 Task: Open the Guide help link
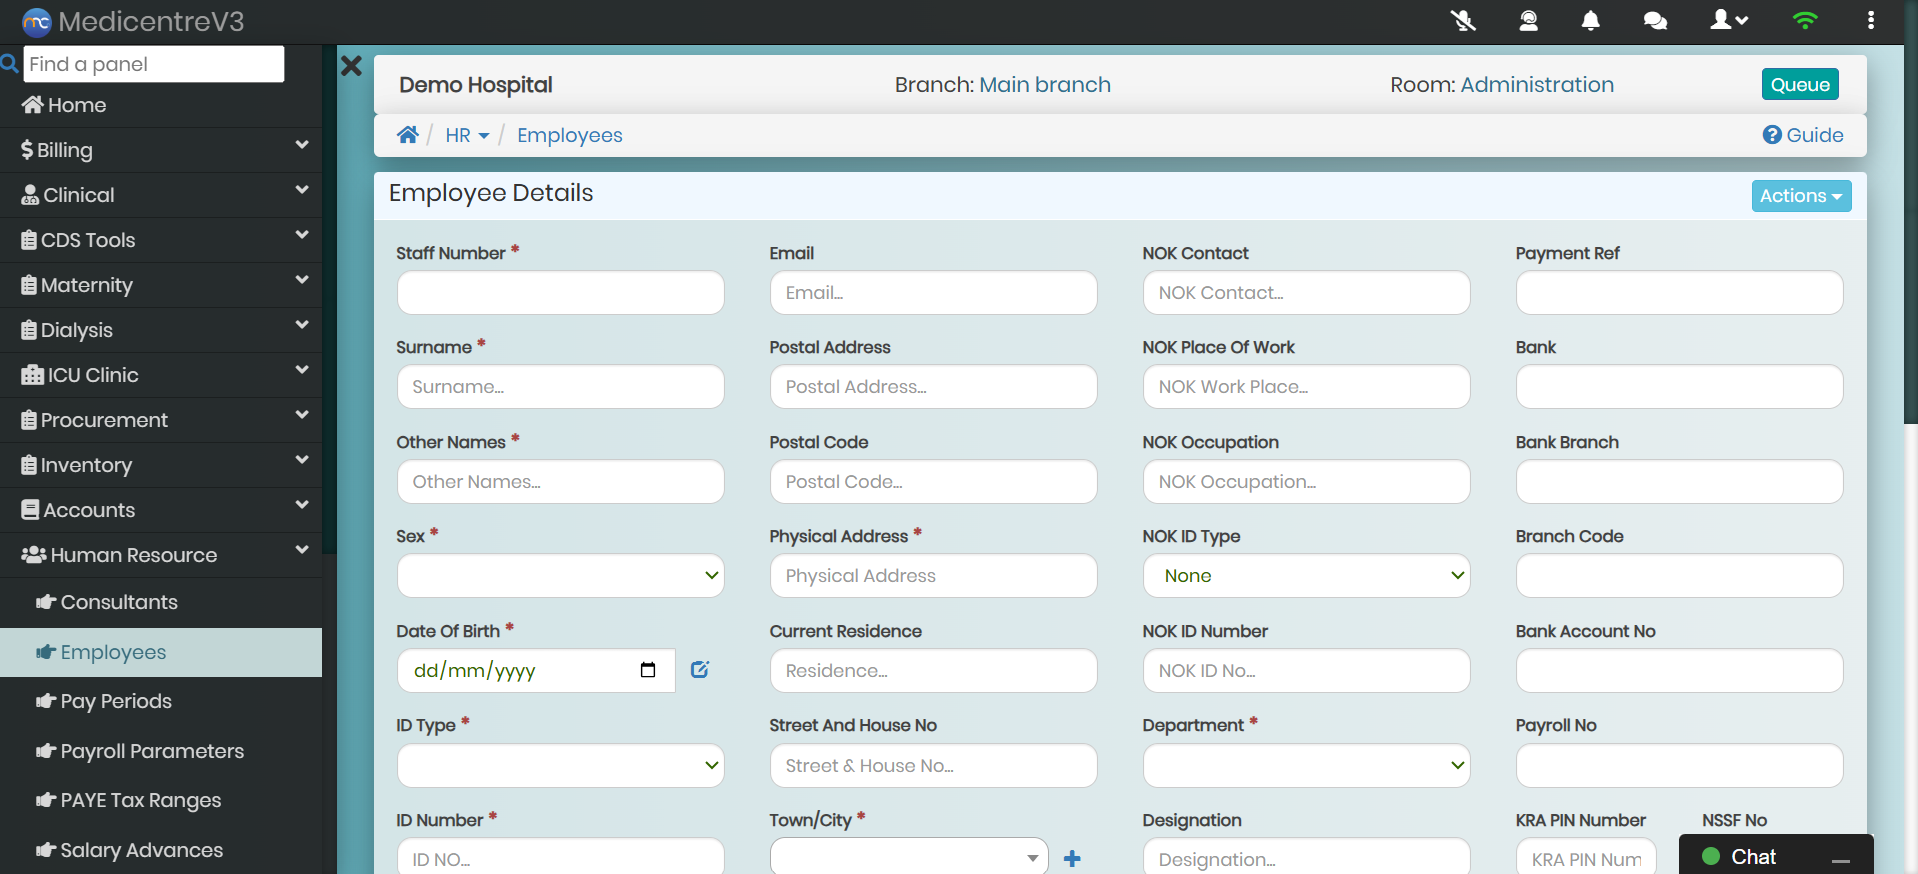(x=1802, y=135)
